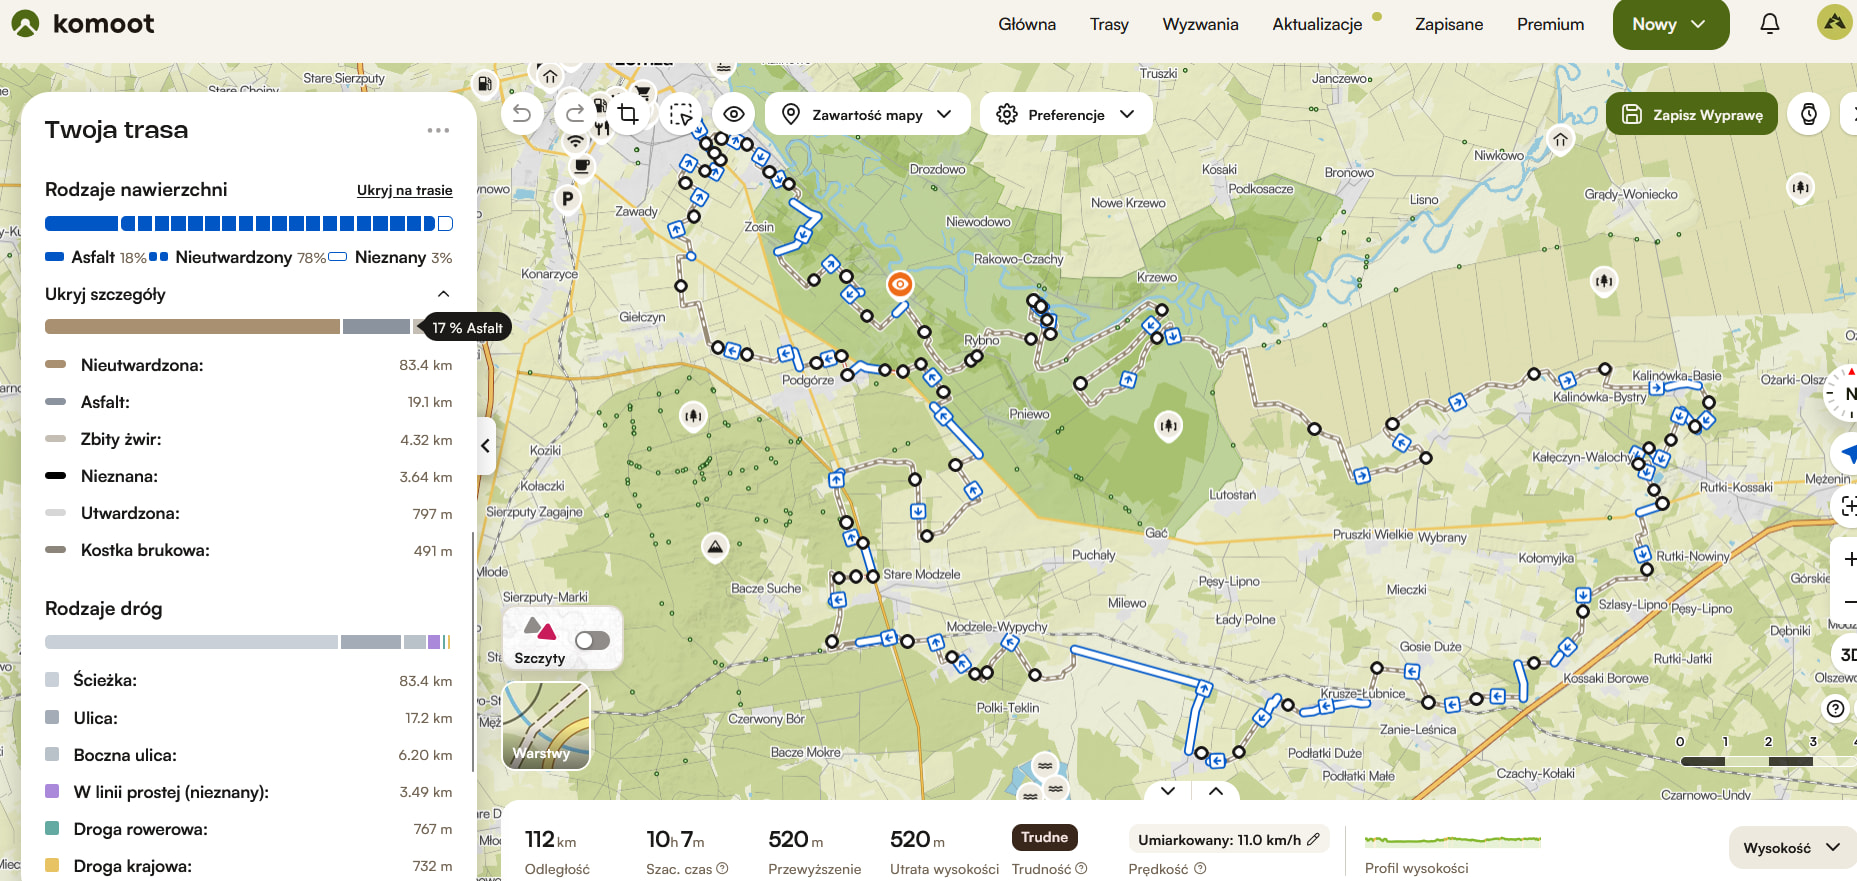
Task: Click the elevation profile chart
Action: (x=1453, y=840)
